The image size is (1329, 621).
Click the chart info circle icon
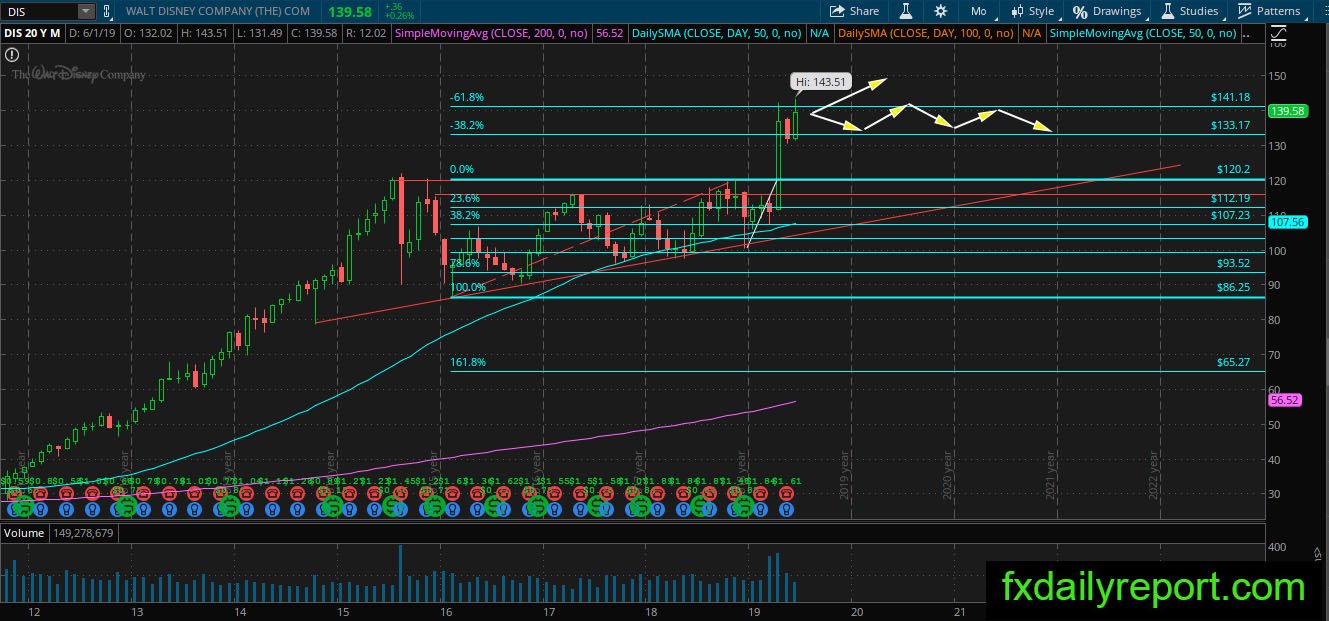click(x=11, y=55)
